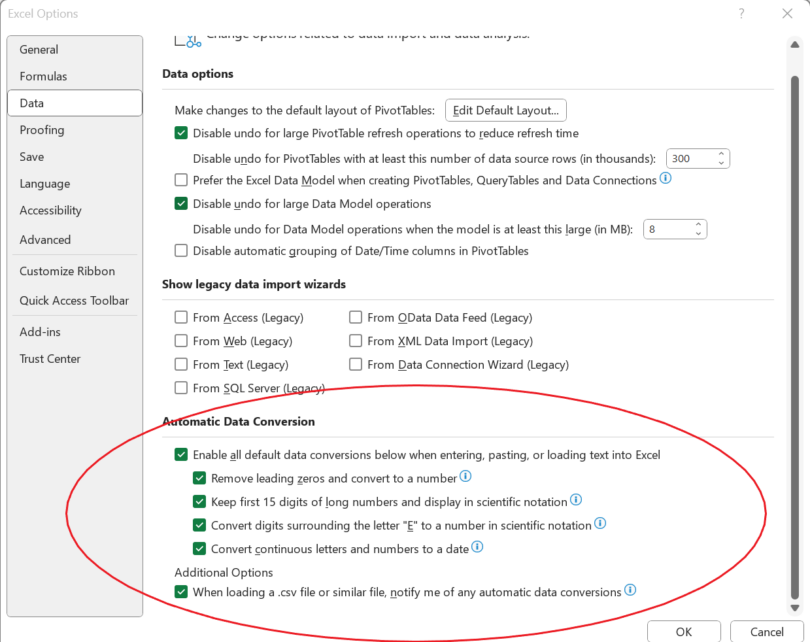
Task: Enable Prefer the Excel Data Model option
Action: click(x=180, y=181)
